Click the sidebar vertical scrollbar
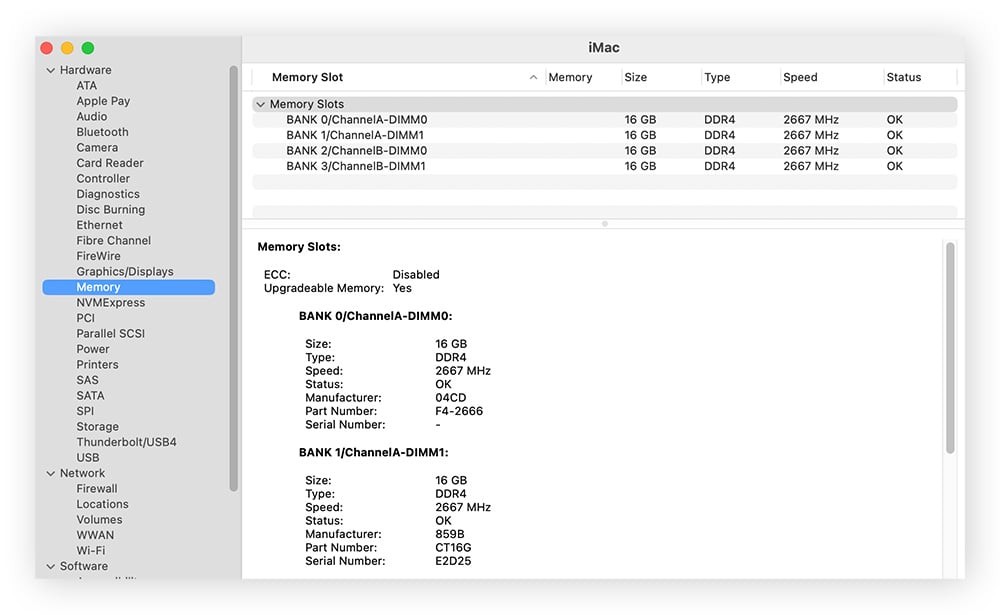Screen dimensions: 1000x615 point(233,278)
